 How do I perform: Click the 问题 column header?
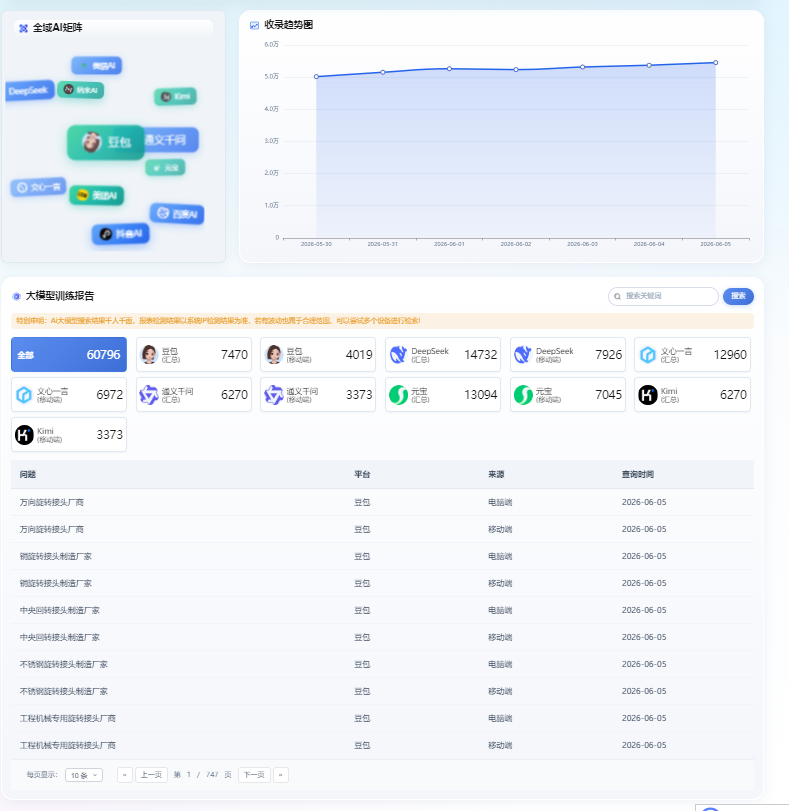pyautogui.click(x=28, y=474)
